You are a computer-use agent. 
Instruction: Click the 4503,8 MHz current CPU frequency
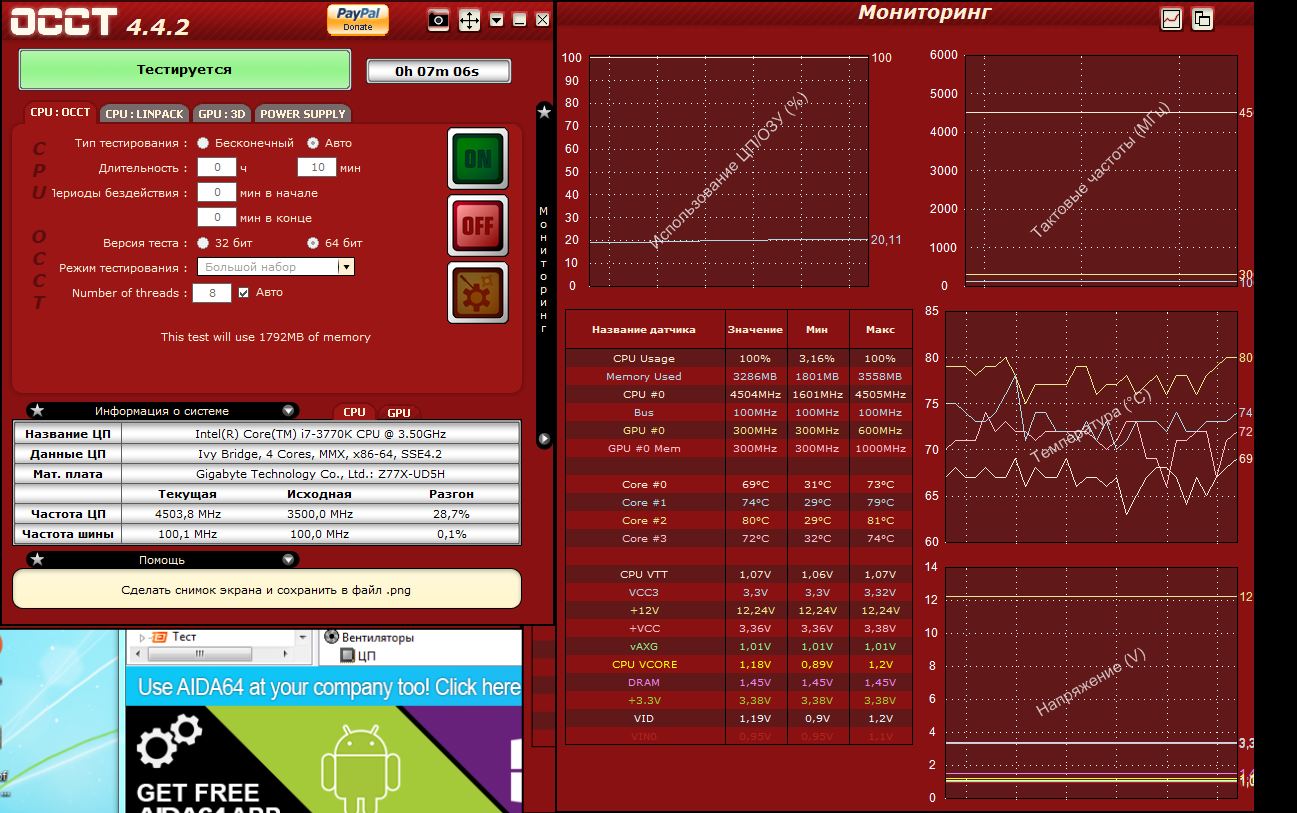pyautogui.click(x=188, y=514)
